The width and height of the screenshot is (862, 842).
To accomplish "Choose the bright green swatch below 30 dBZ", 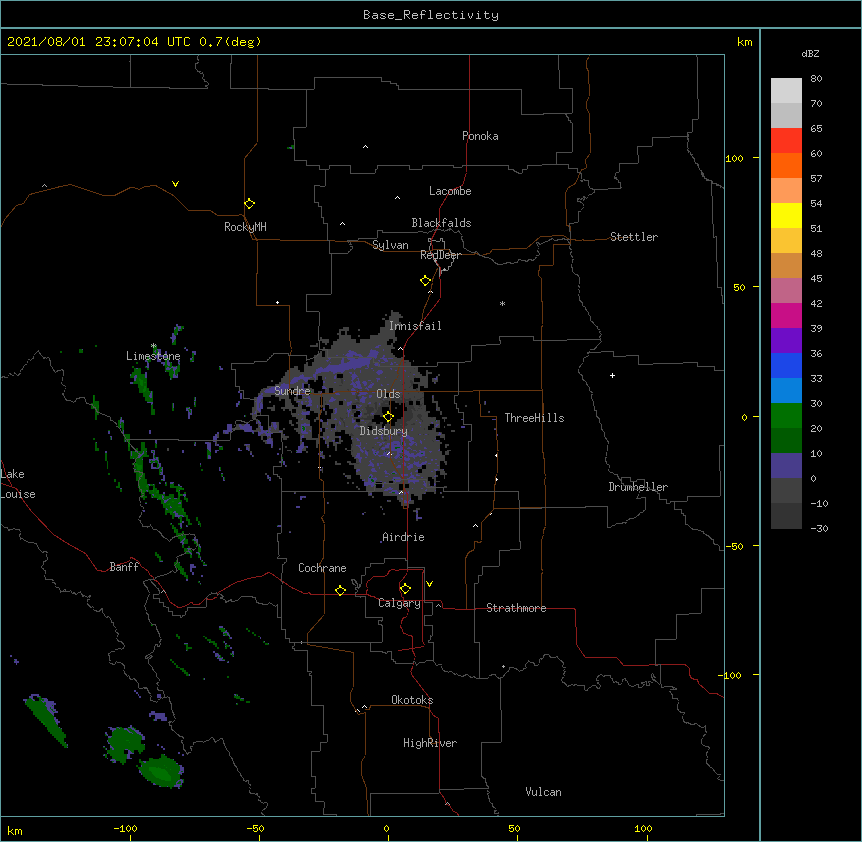I will [786, 416].
